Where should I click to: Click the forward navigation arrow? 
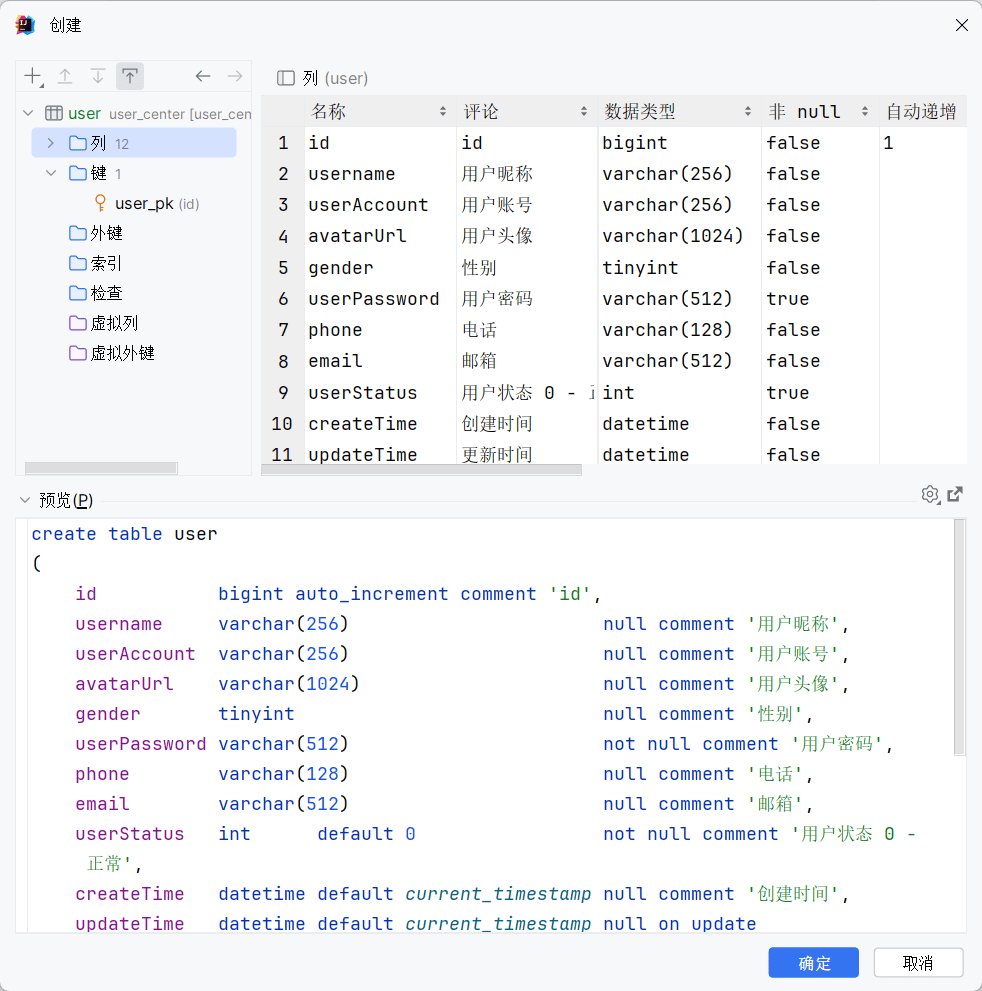[x=235, y=76]
